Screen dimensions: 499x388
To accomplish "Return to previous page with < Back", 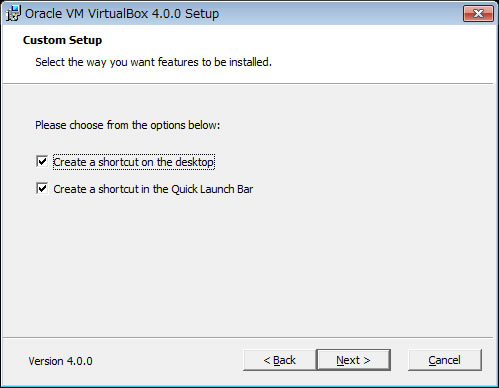I will click(280, 360).
